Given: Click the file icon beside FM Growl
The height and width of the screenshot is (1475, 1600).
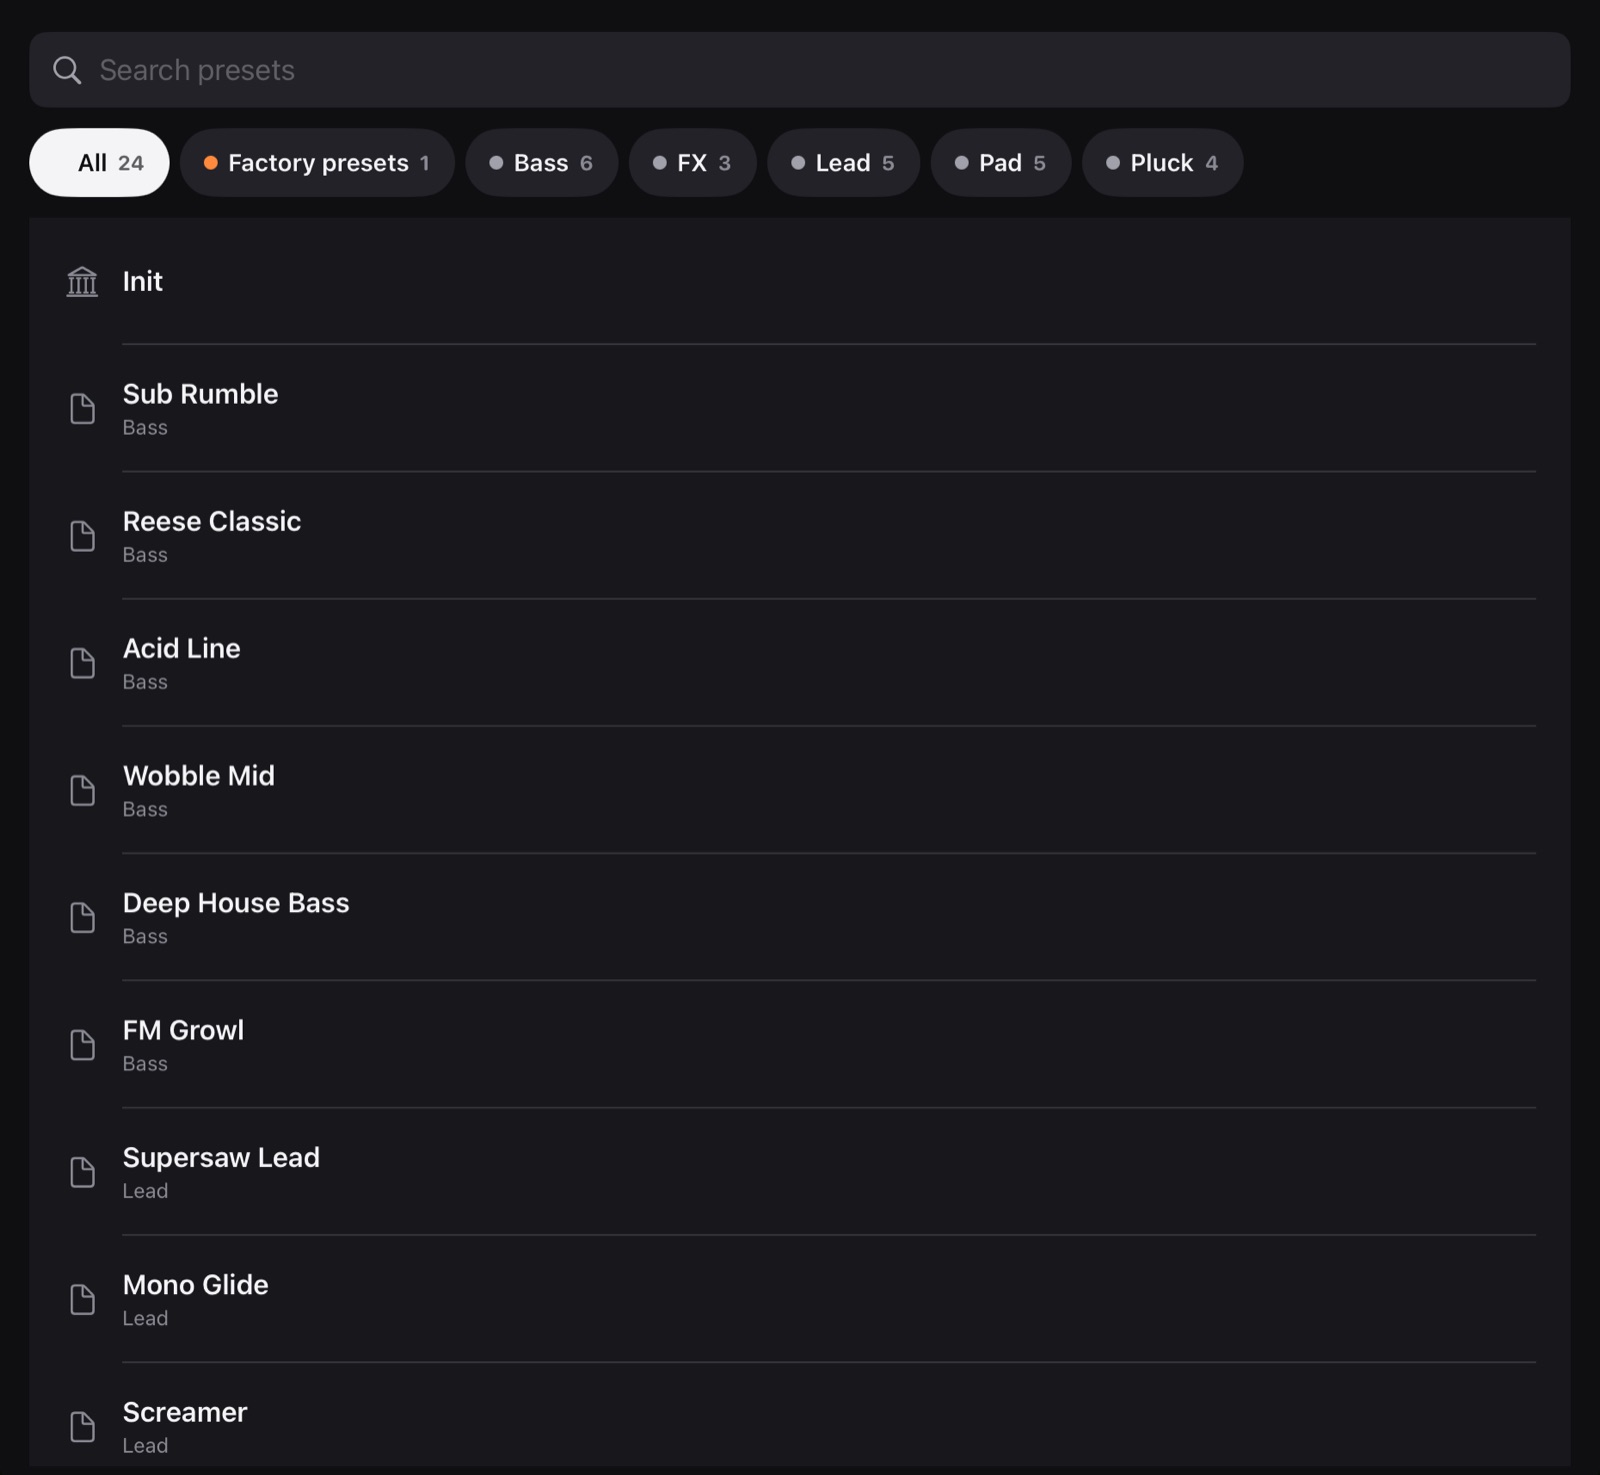Looking at the screenshot, I should [x=82, y=1045].
